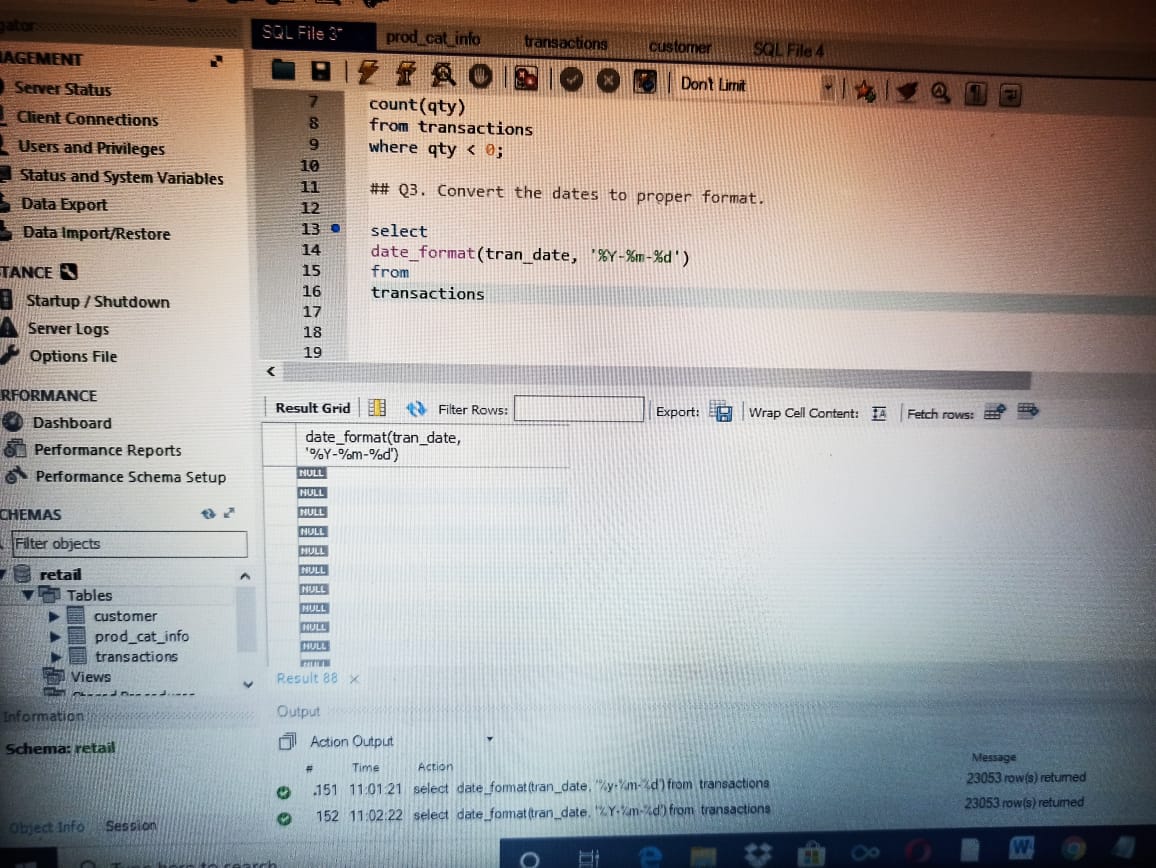1156x868 pixels.
Task: Refresh the result grid filter
Action: (x=419, y=409)
